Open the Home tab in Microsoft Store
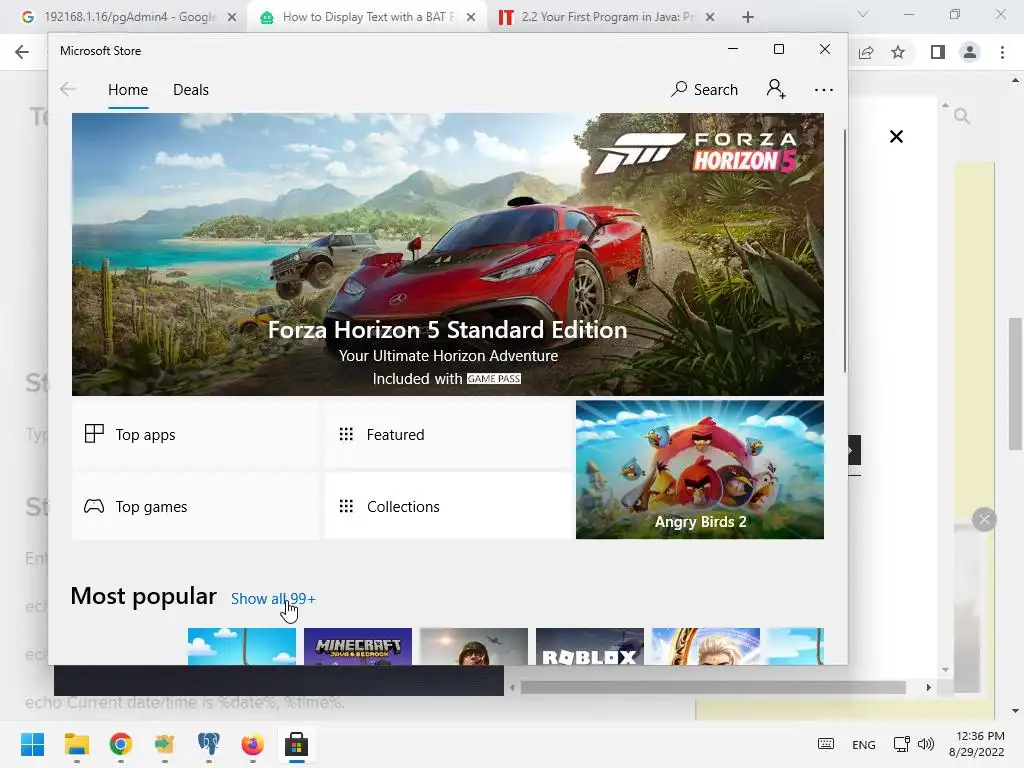This screenshot has height=768, width=1024. pyautogui.click(x=128, y=89)
